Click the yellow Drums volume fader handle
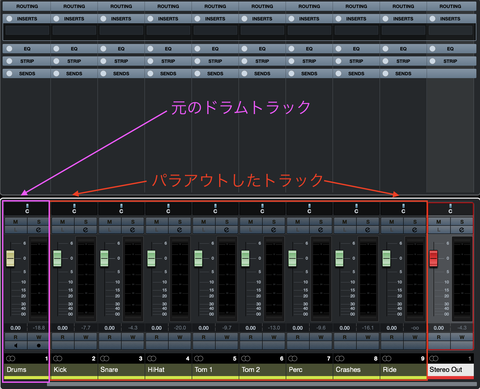Image resolution: width=480 pixels, height=389 pixels. click(10, 258)
